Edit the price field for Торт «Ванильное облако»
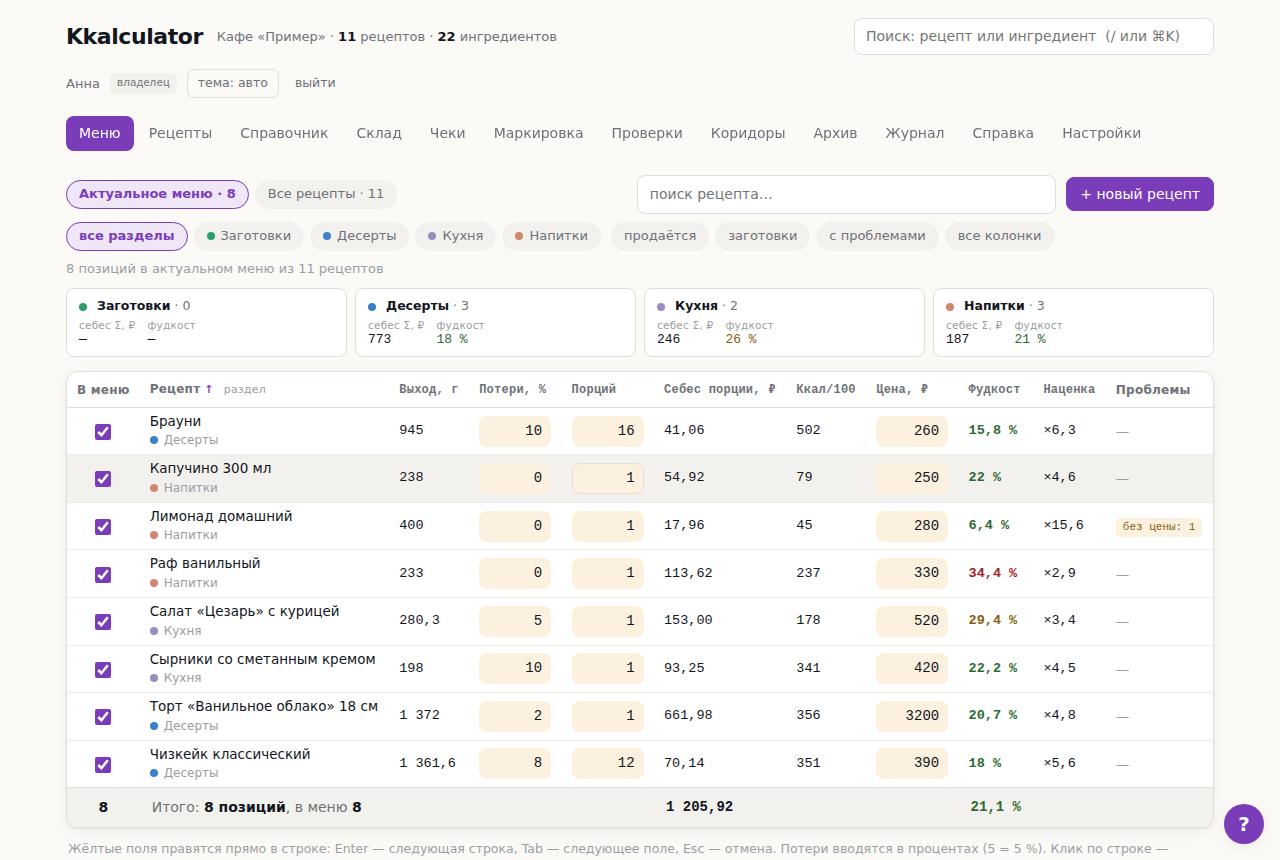The image size is (1280, 860). (x=912, y=716)
